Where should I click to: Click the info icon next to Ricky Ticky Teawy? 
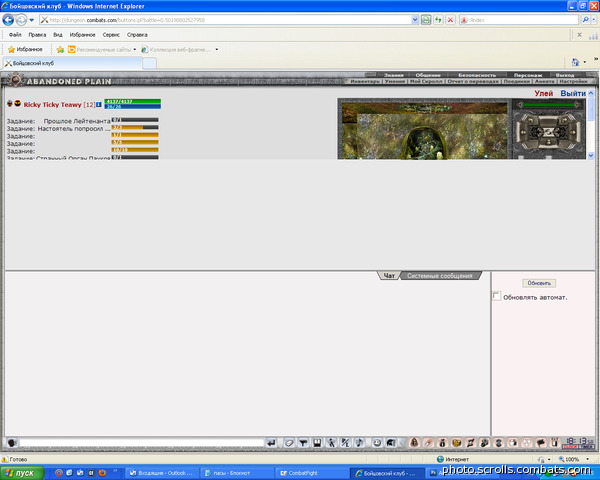click(98, 104)
